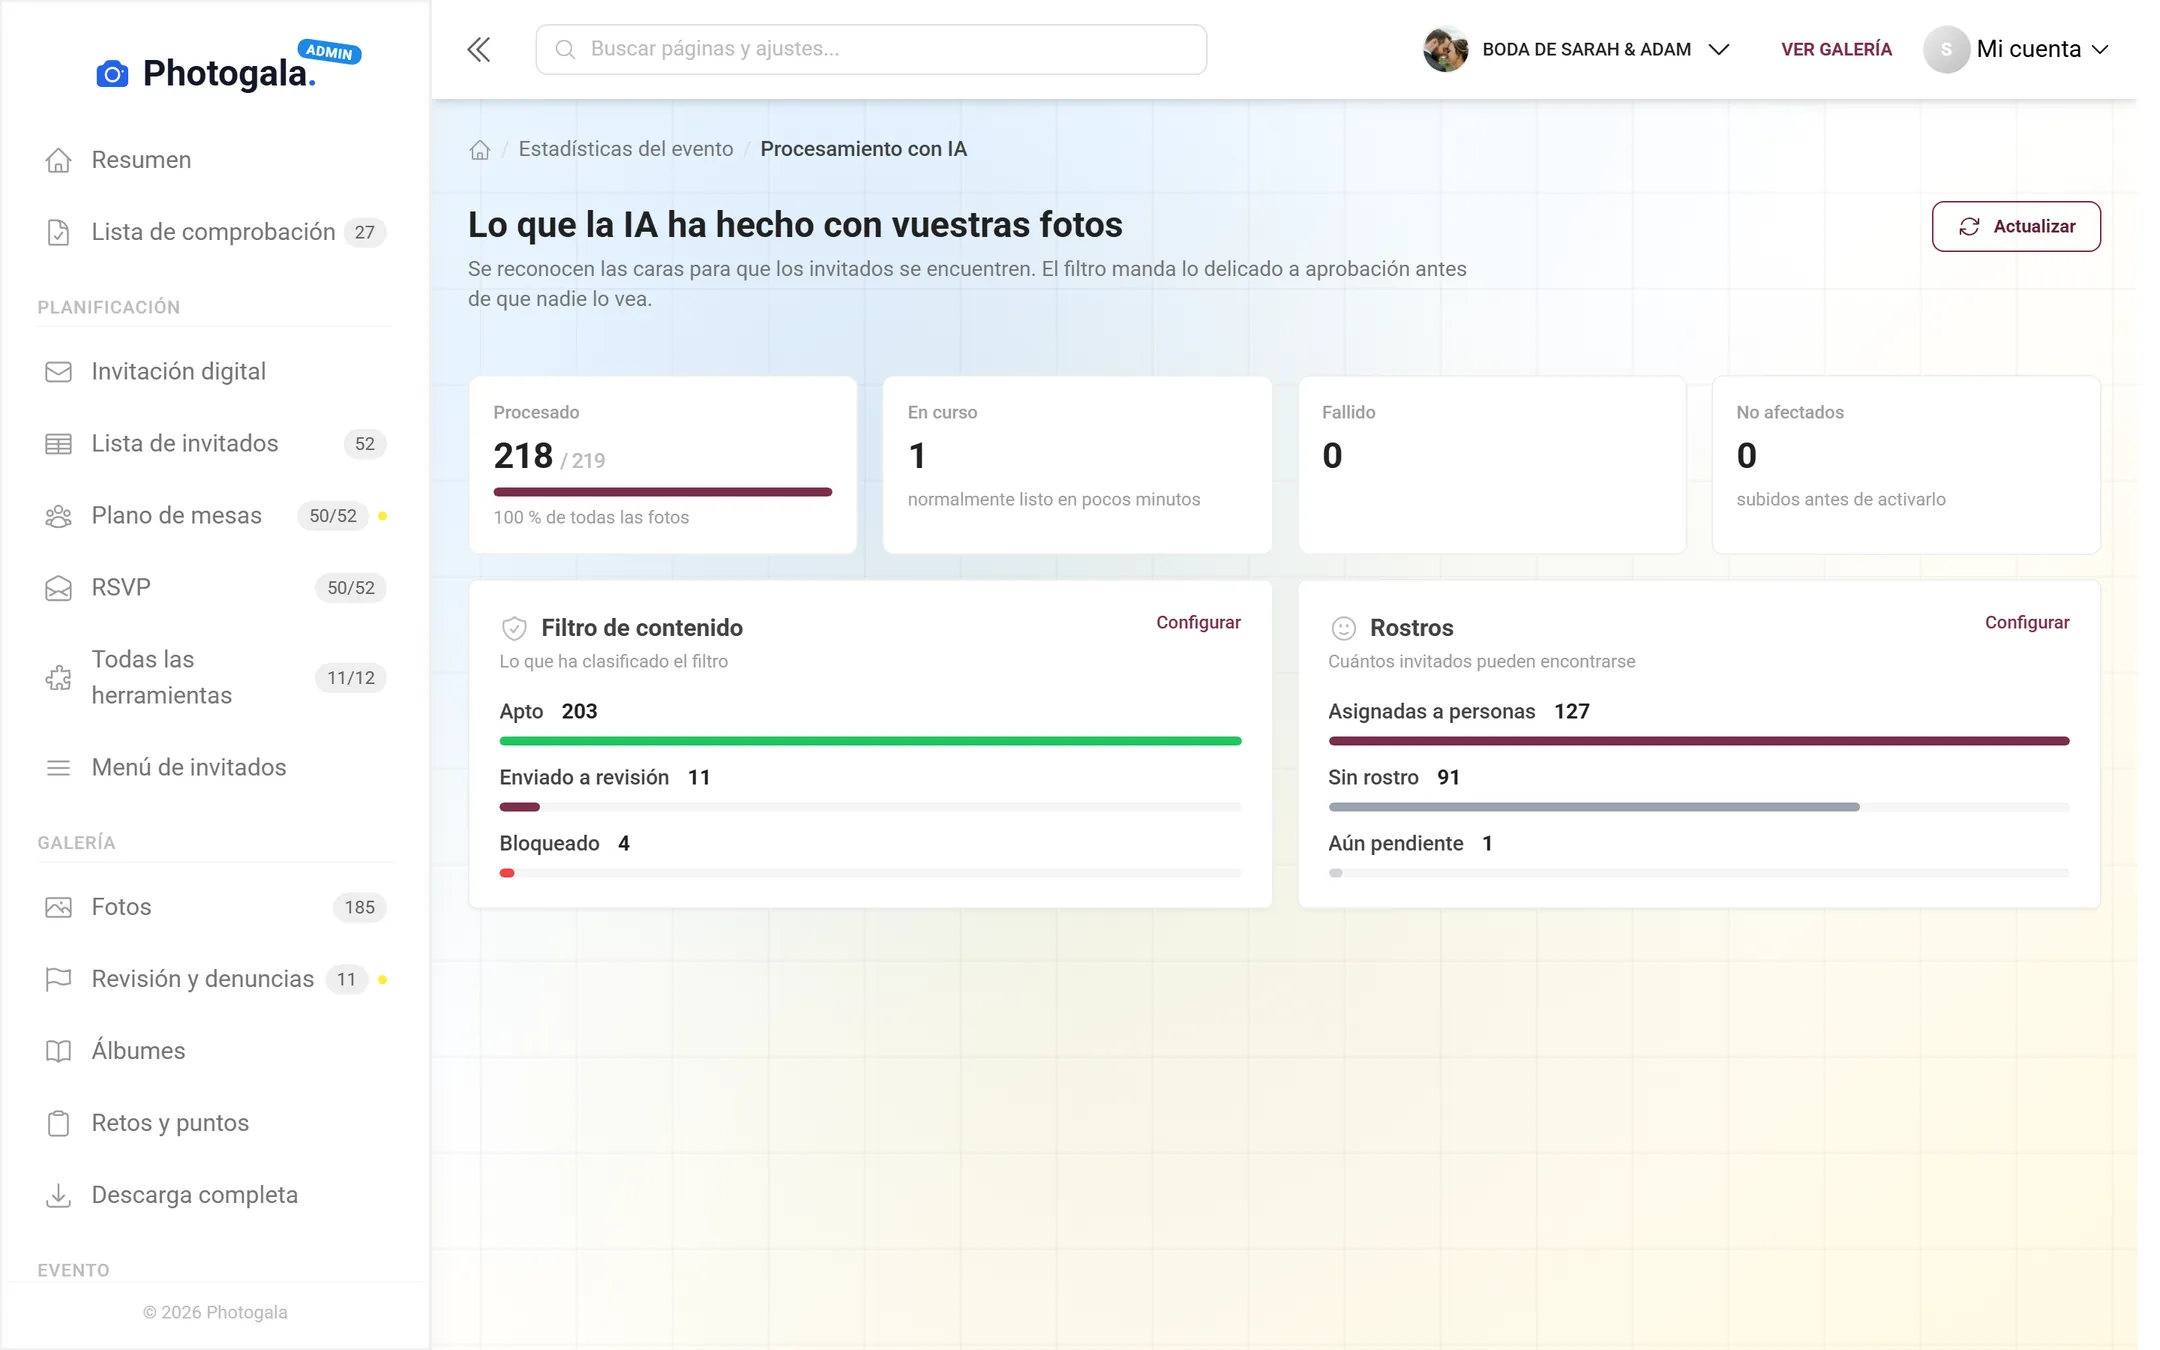Click the Enviado a revisión progress bar
2160x1350 pixels.
(x=870, y=807)
